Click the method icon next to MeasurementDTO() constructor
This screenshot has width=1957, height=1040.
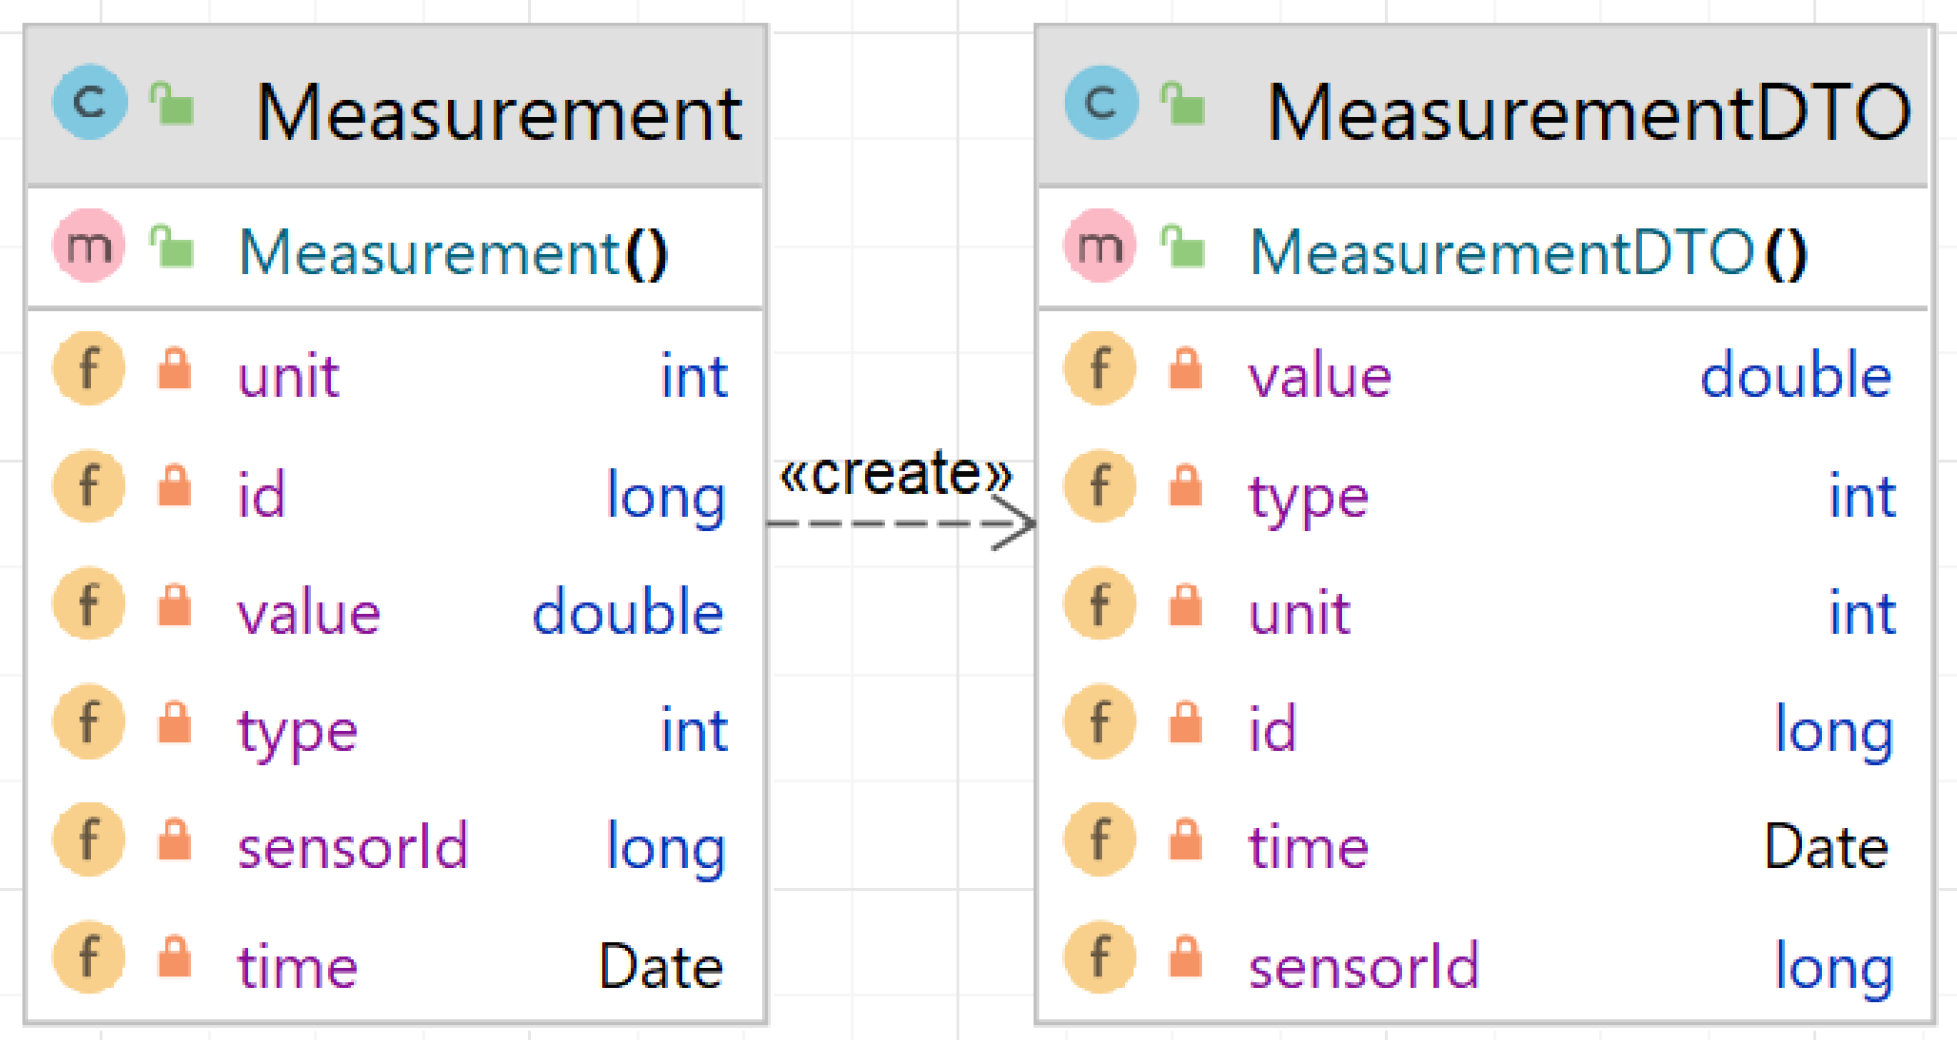1100,246
